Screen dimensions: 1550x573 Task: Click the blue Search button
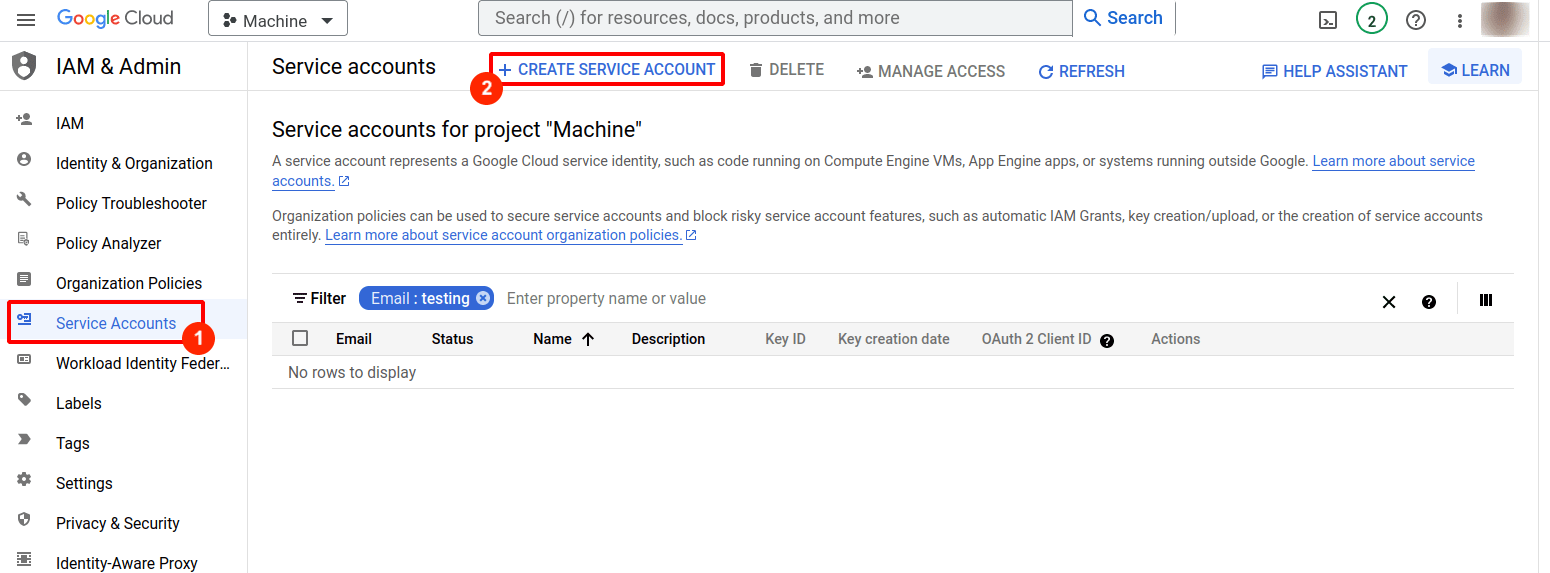pyautogui.click(x=1123, y=18)
